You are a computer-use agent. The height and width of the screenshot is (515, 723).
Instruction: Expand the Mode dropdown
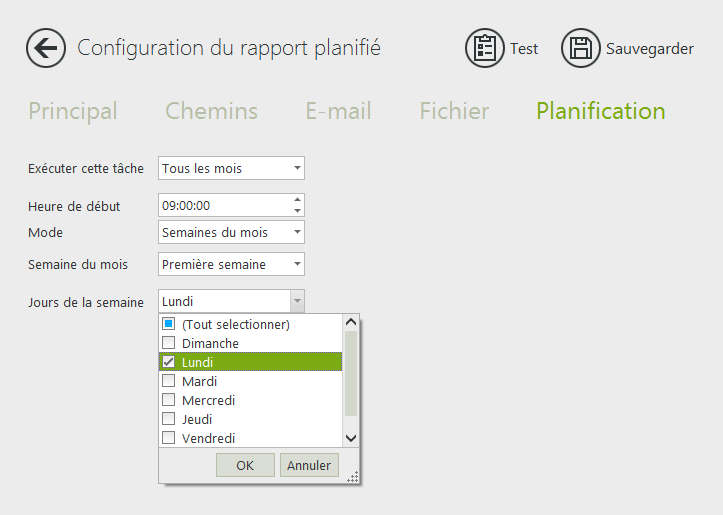click(231, 233)
